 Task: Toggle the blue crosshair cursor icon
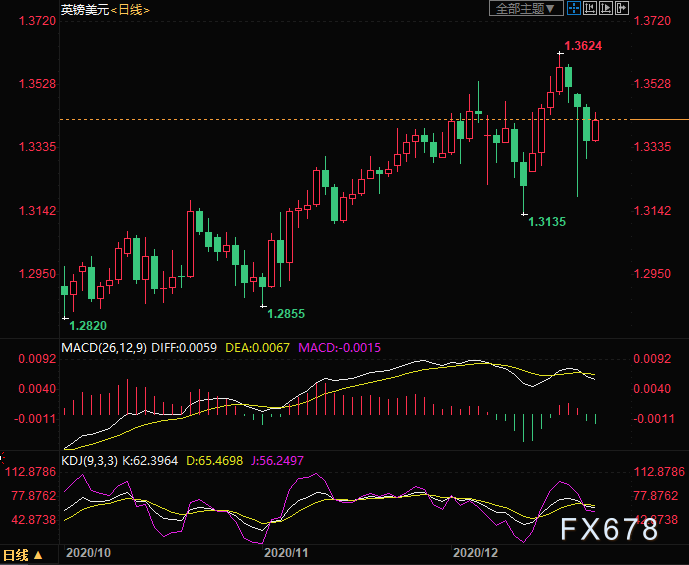(x=575, y=8)
